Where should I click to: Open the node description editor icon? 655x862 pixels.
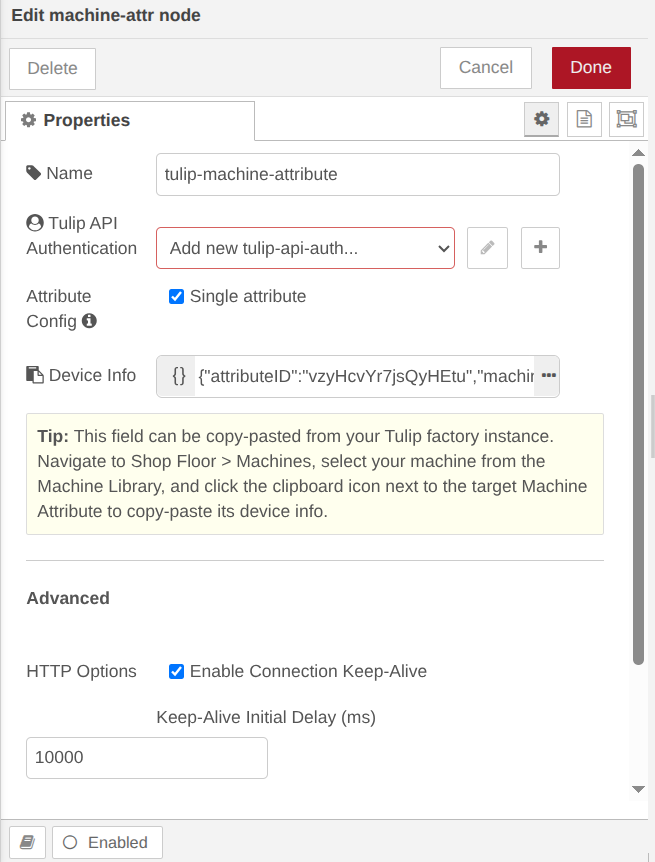(x=584, y=118)
